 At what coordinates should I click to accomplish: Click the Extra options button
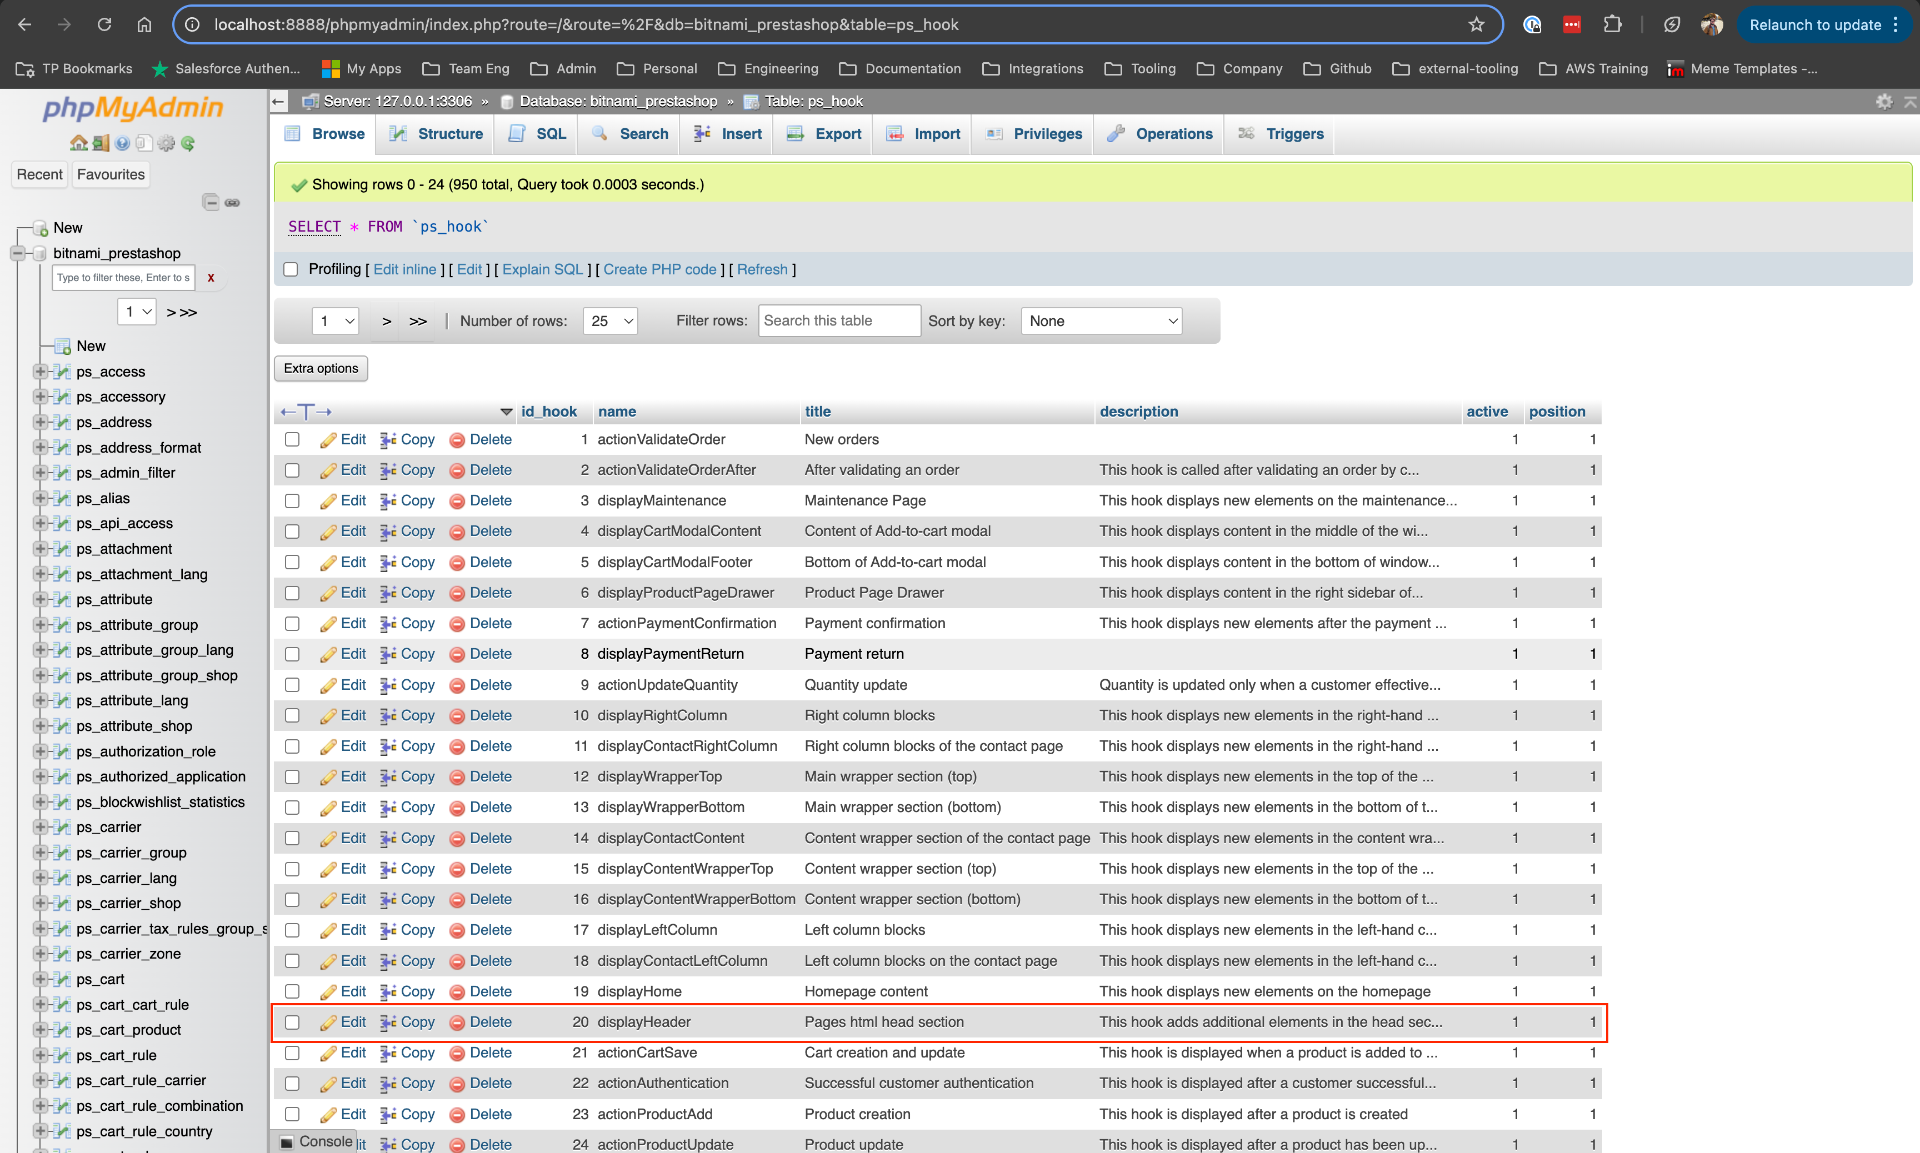click(x=321, y=368)
